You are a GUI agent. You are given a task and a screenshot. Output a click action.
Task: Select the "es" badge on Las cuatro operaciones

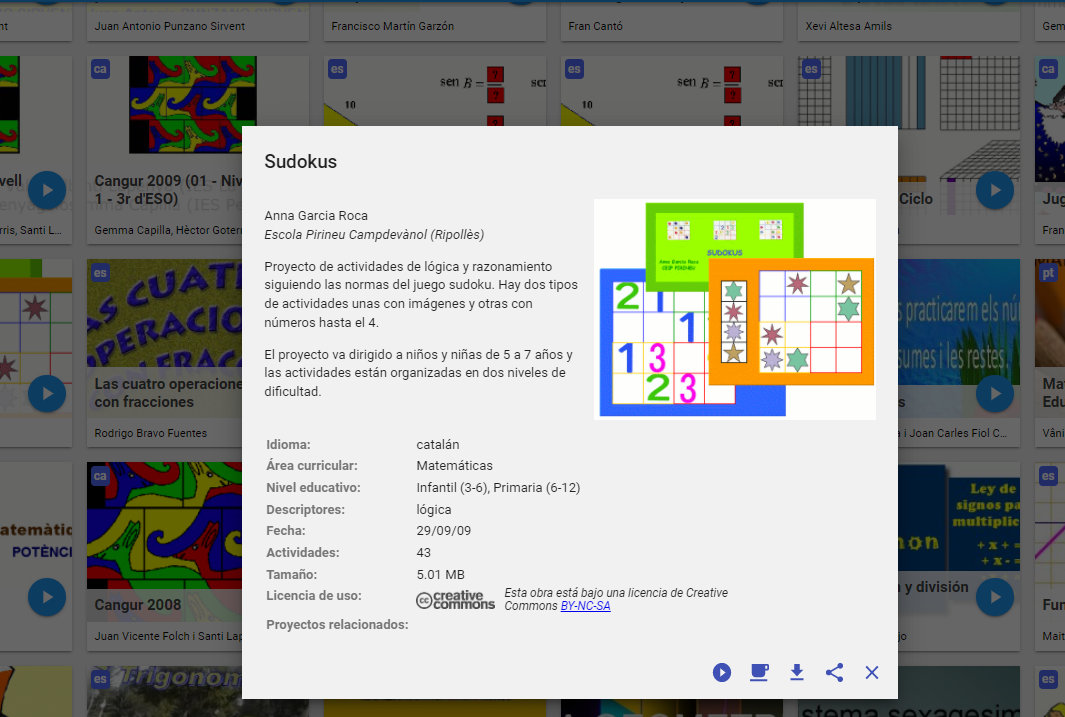point(99,272)
